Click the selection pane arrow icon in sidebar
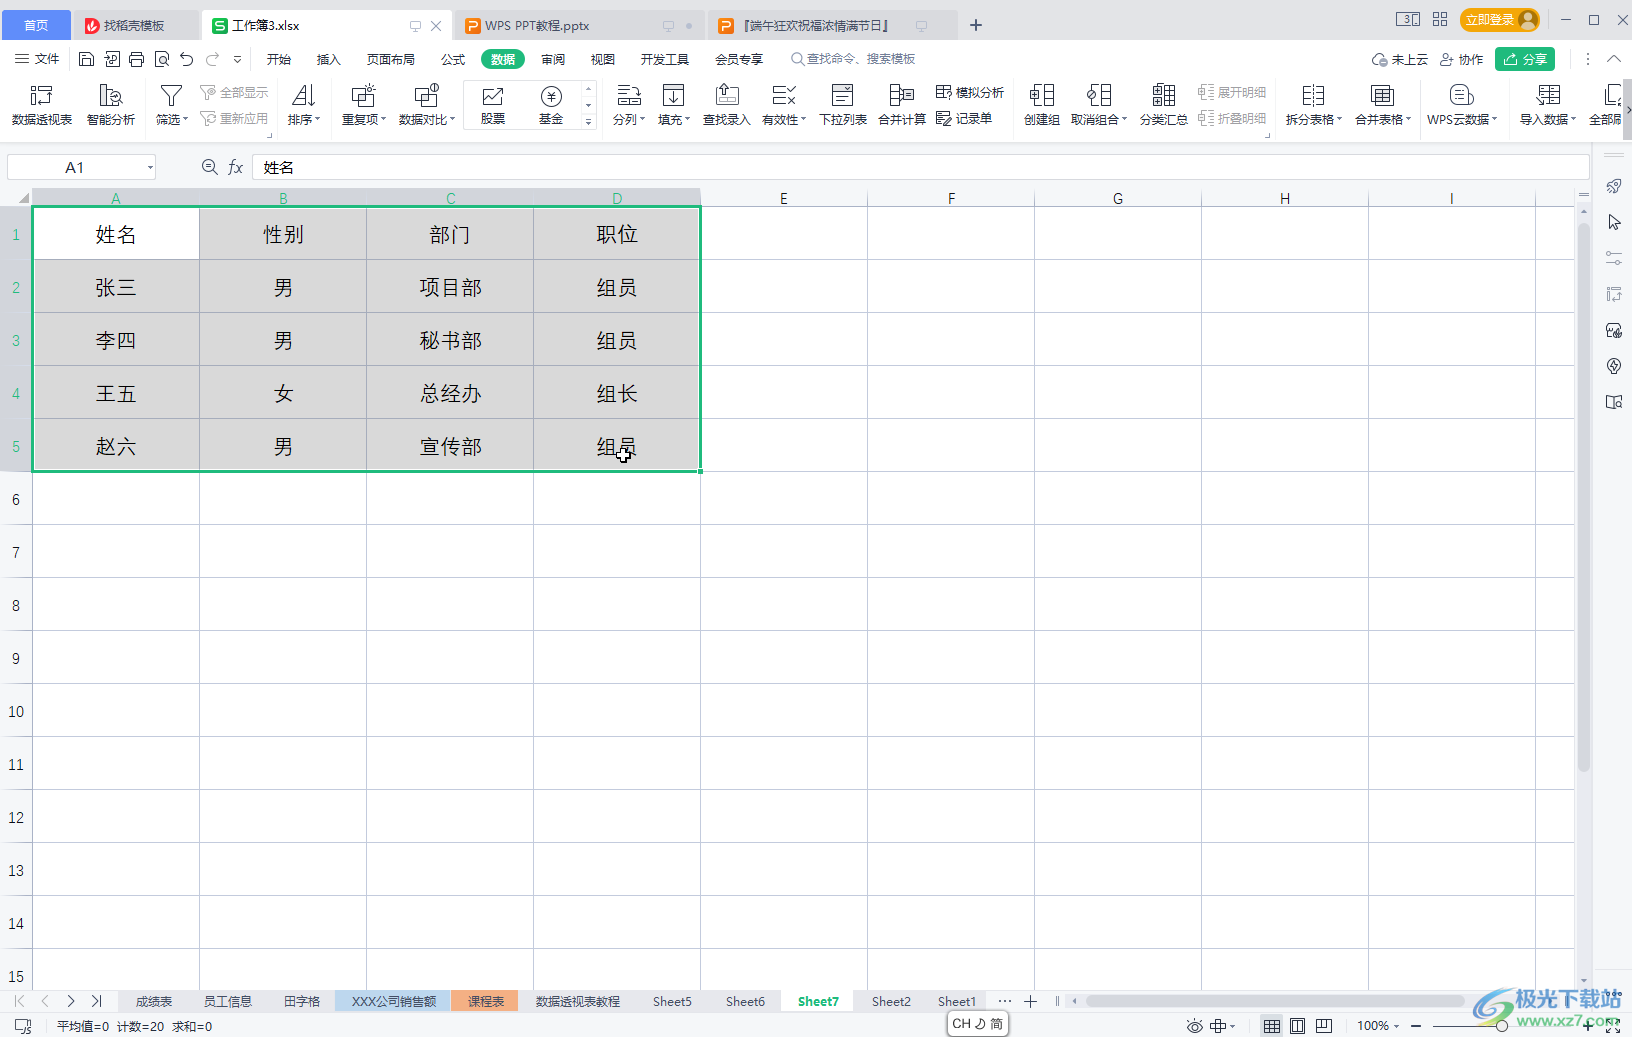1632x1037 pixels. (1614, 222)
